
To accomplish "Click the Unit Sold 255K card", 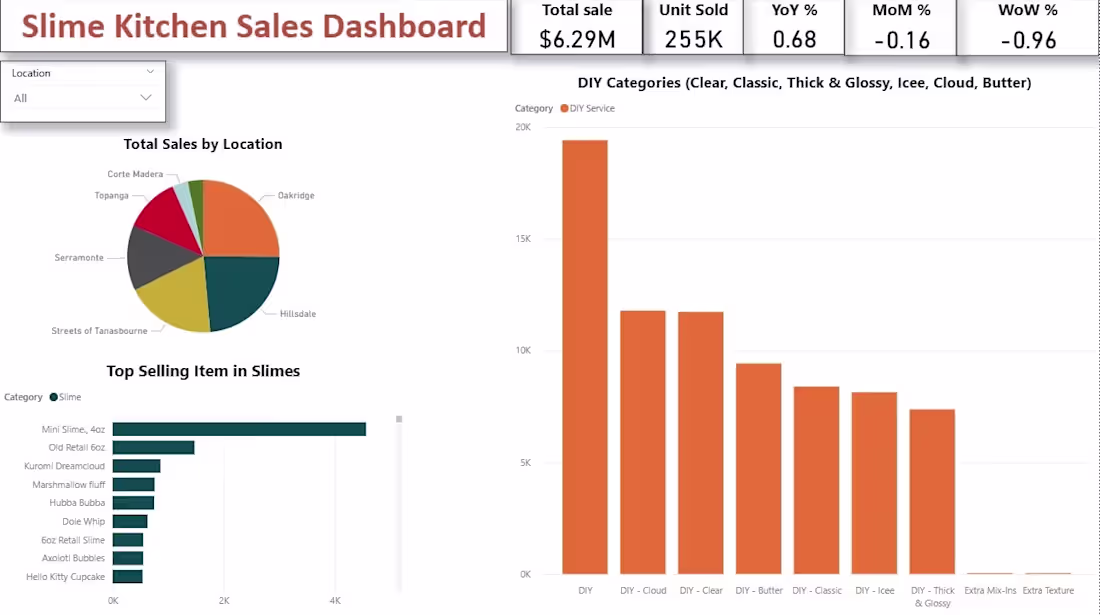I will [x=693, y=27].
